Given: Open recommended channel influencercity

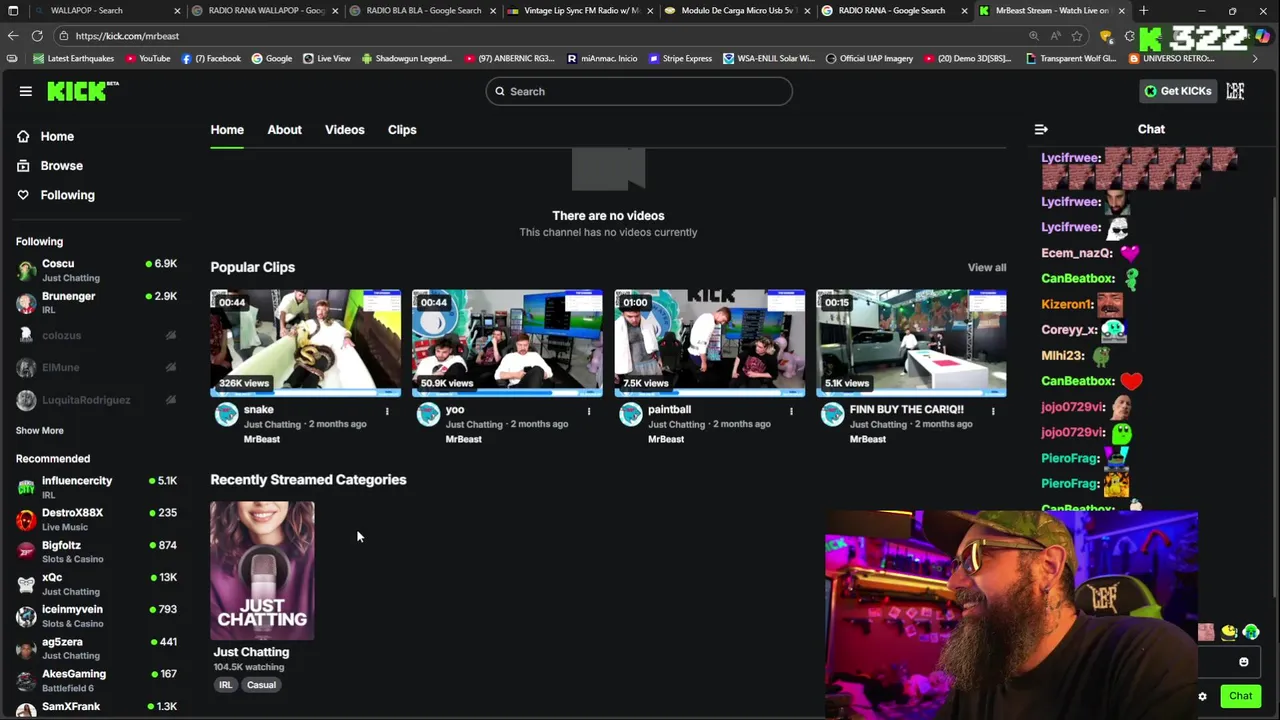Looking at the screenshot, I should pos(96,488).
